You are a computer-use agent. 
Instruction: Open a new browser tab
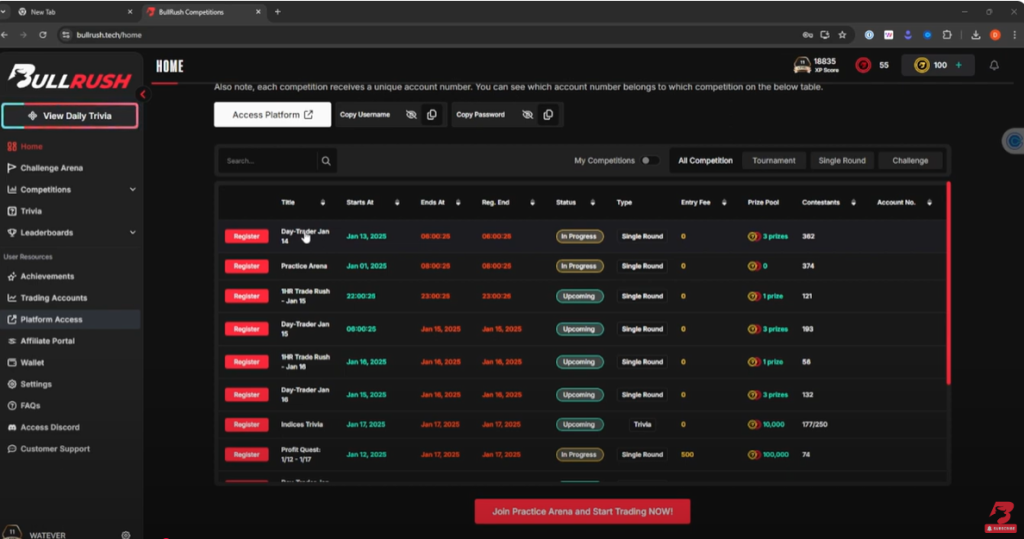tap(278, 12)
